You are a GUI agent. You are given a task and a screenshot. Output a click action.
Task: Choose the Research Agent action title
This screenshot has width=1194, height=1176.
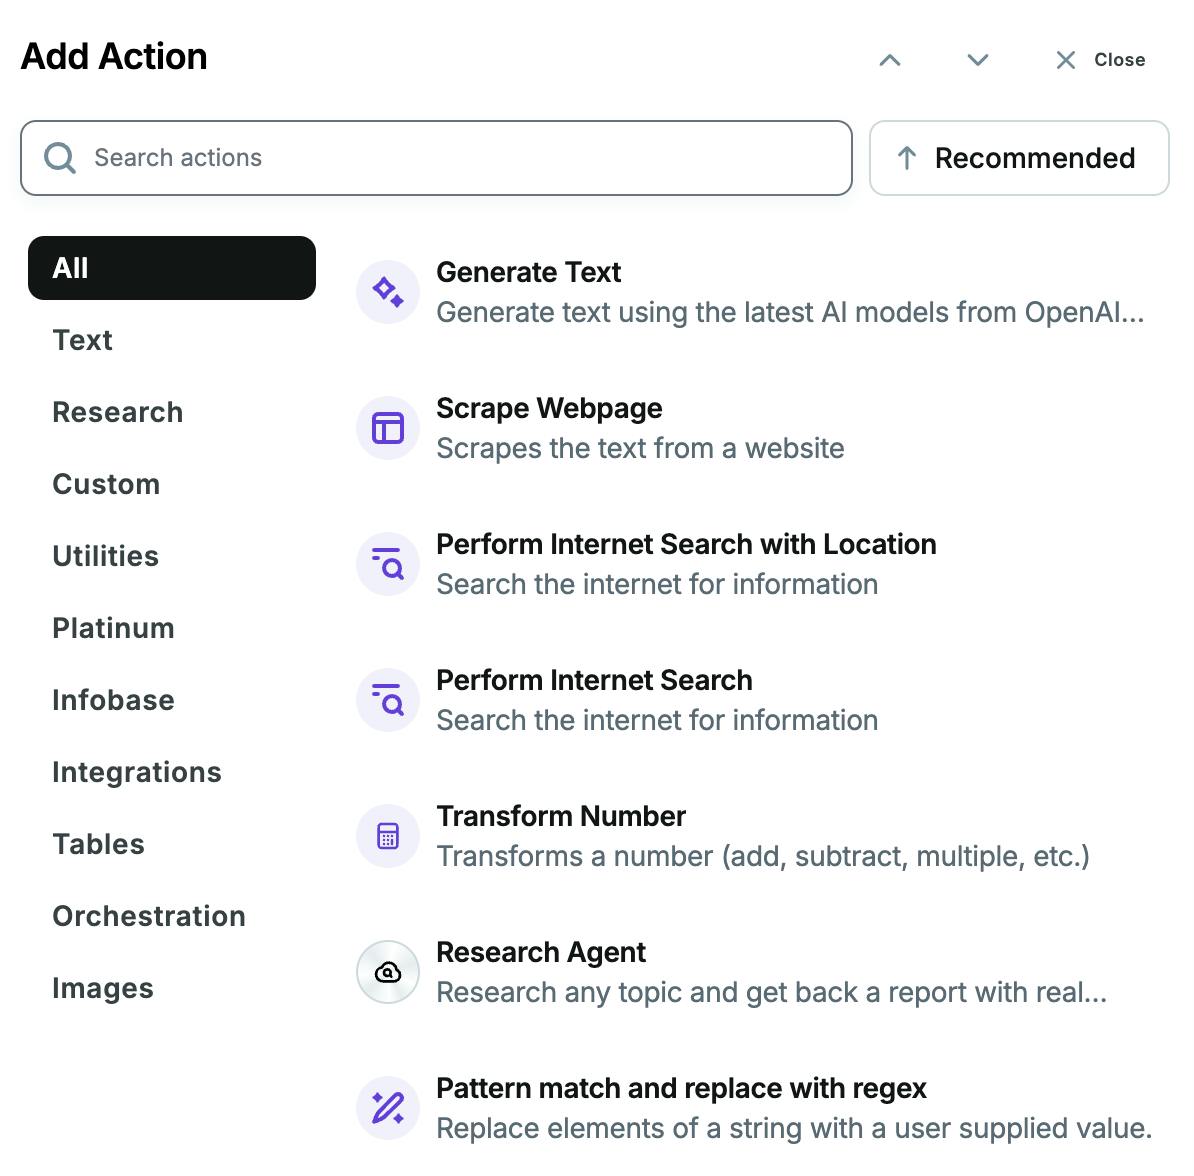coord(541,952)
